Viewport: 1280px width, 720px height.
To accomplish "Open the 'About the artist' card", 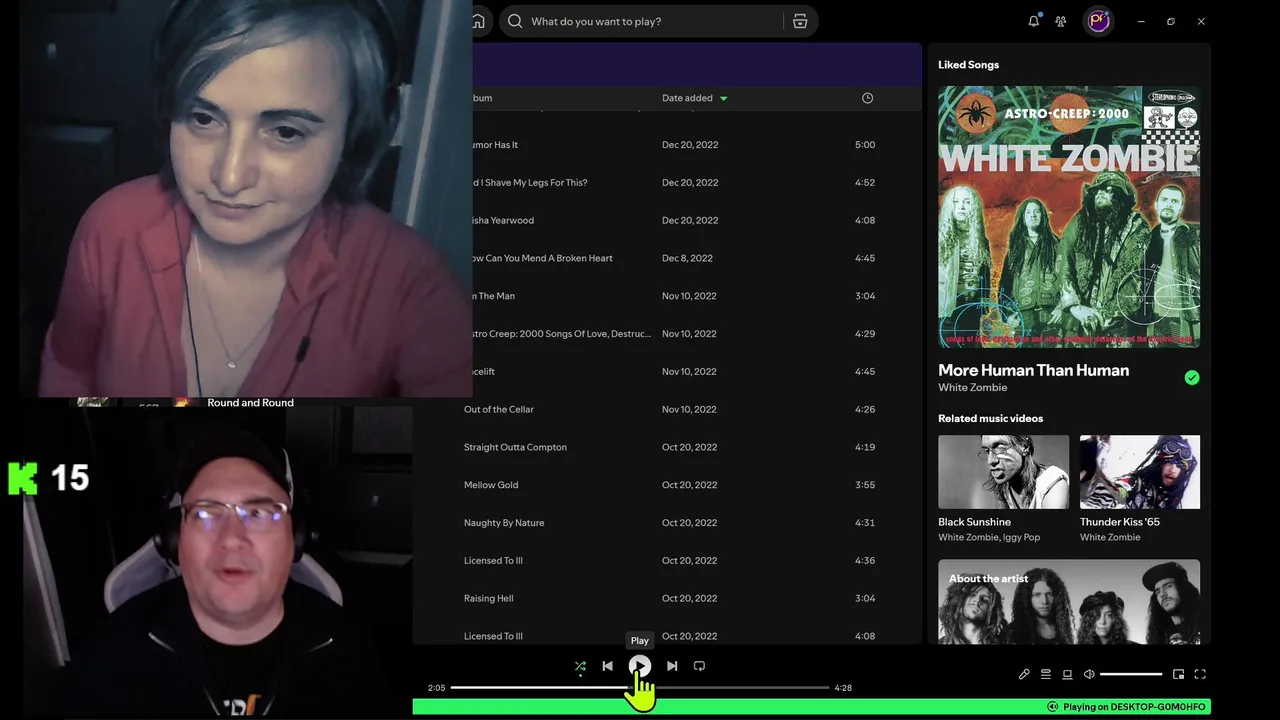I will pyautogui.click(x=1069, y=602).
